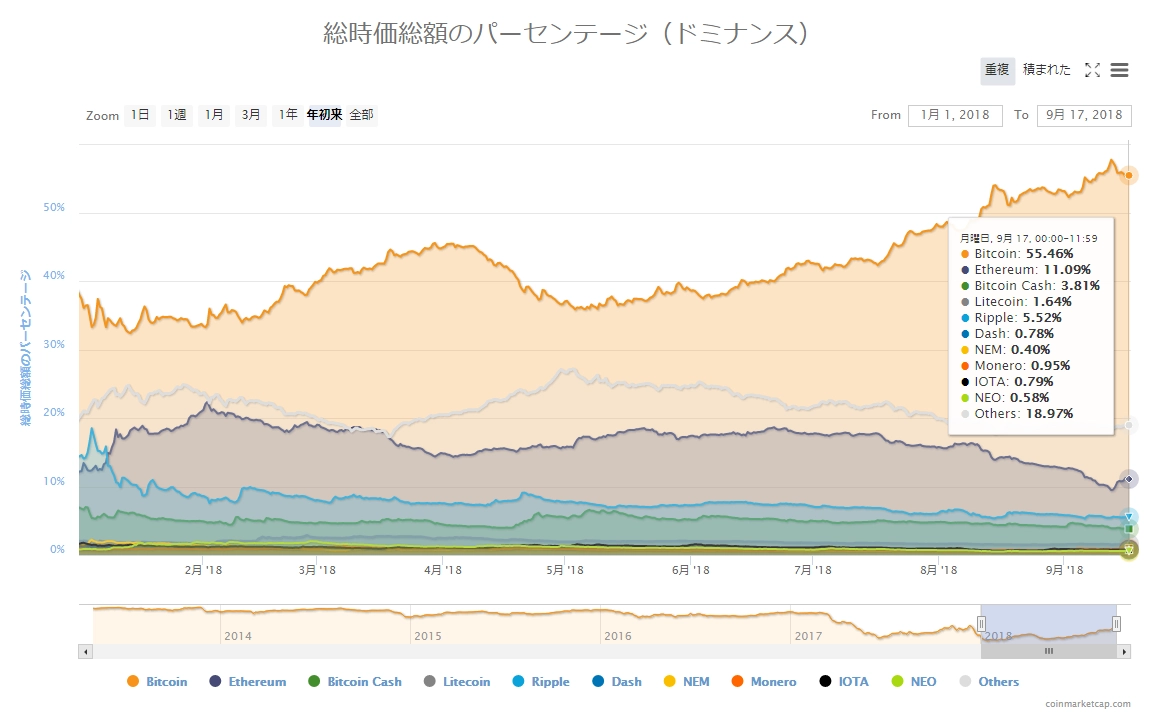This screenshot has height=719, width=1151.
Task: Click the Bitcoin endpoint marker on chart
Action: pyautogui.click(x=1129, y=175)
